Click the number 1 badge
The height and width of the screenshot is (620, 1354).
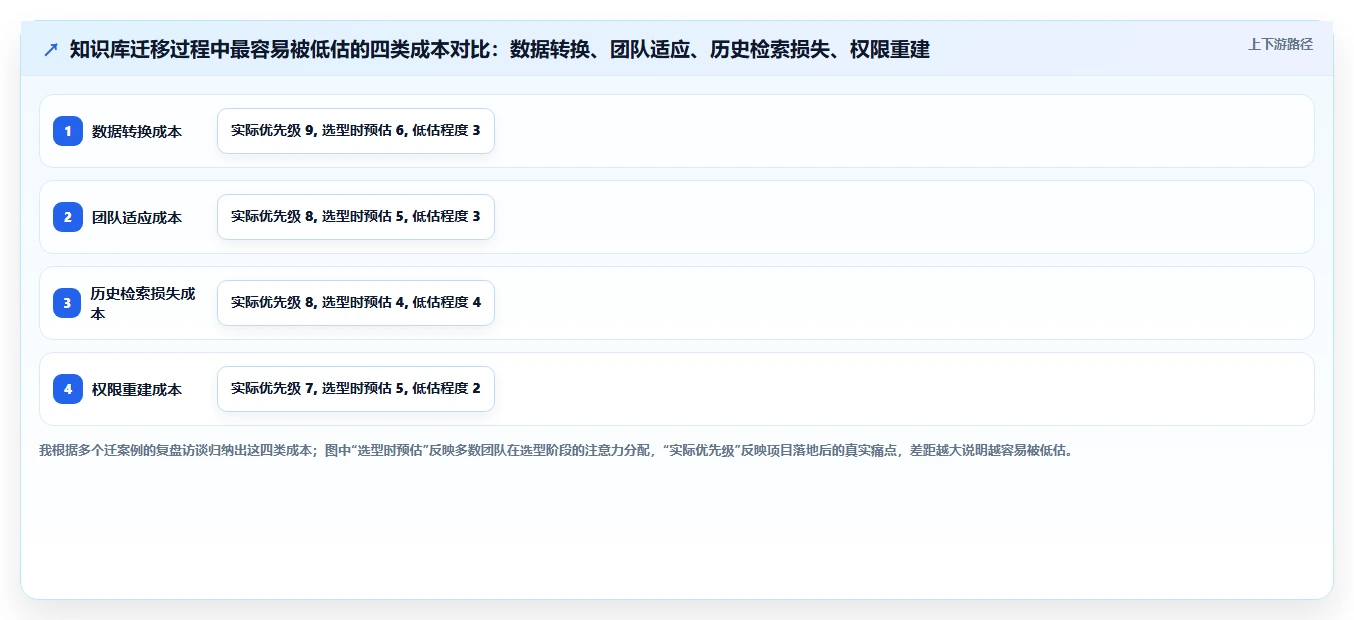tap(68, 131)
